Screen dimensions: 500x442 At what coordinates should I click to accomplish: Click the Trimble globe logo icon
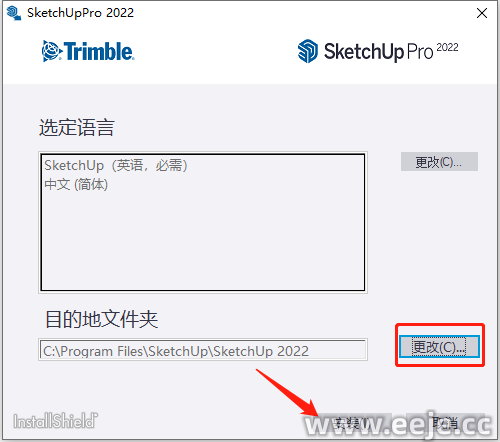click(x=52, y=51)
